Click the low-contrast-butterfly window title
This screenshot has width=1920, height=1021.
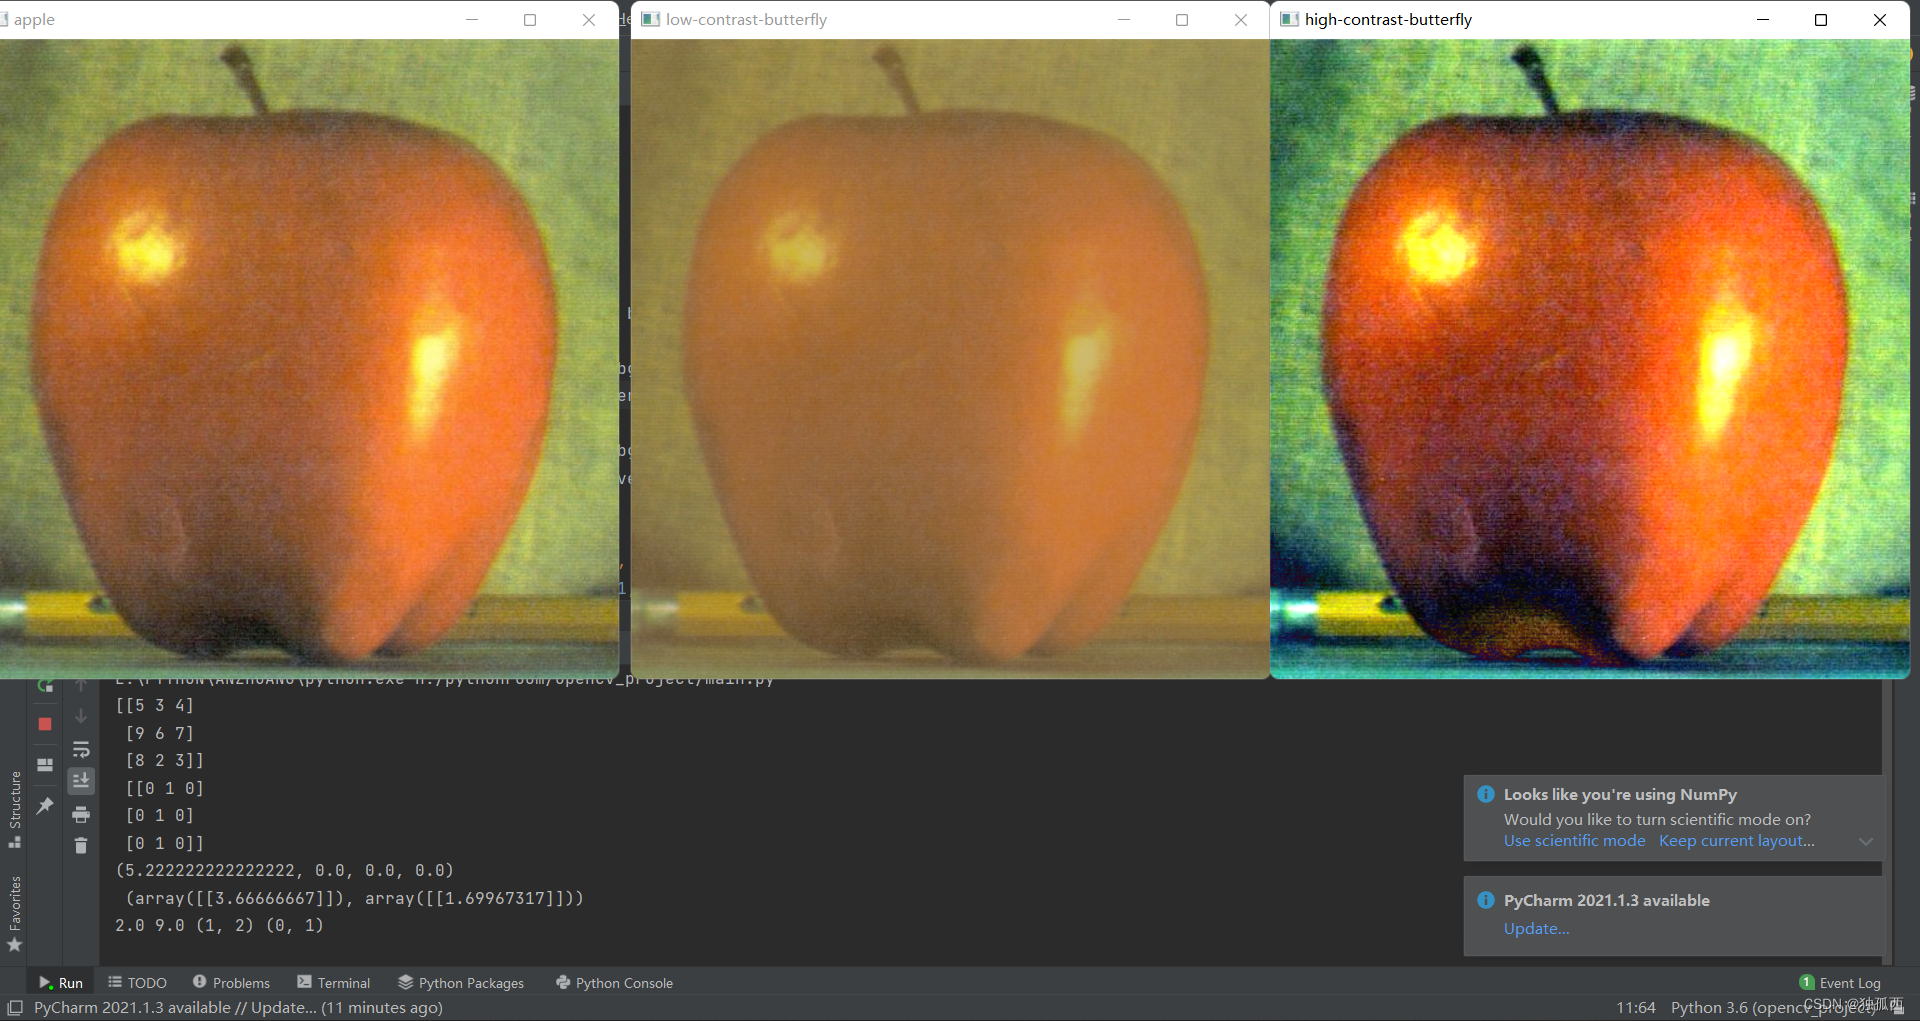746,20
